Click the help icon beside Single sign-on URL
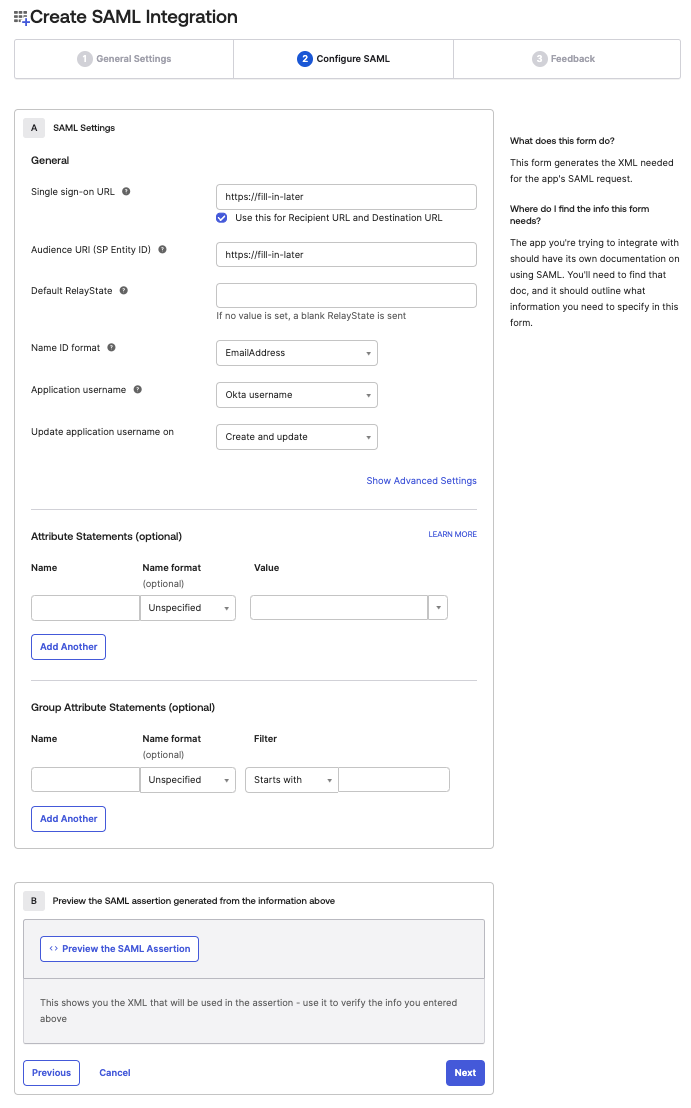 [x=126, y=192]
